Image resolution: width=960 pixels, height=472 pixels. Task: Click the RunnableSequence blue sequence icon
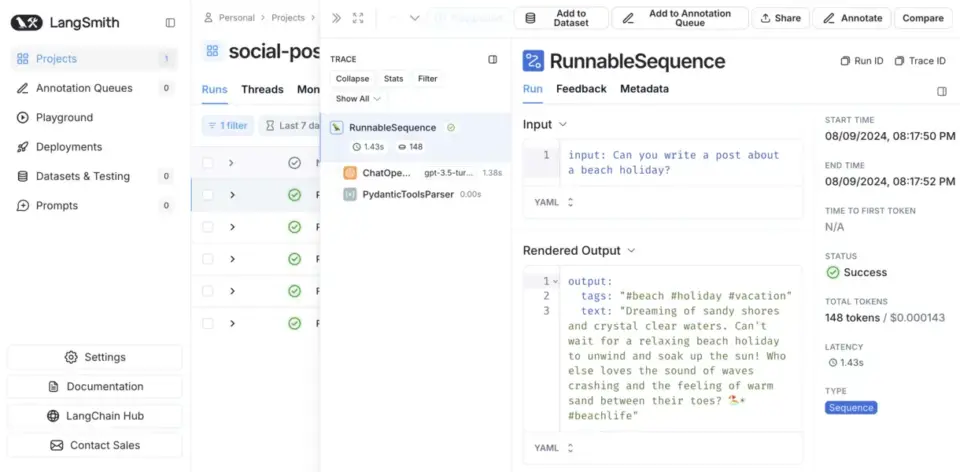coord(533,61)
